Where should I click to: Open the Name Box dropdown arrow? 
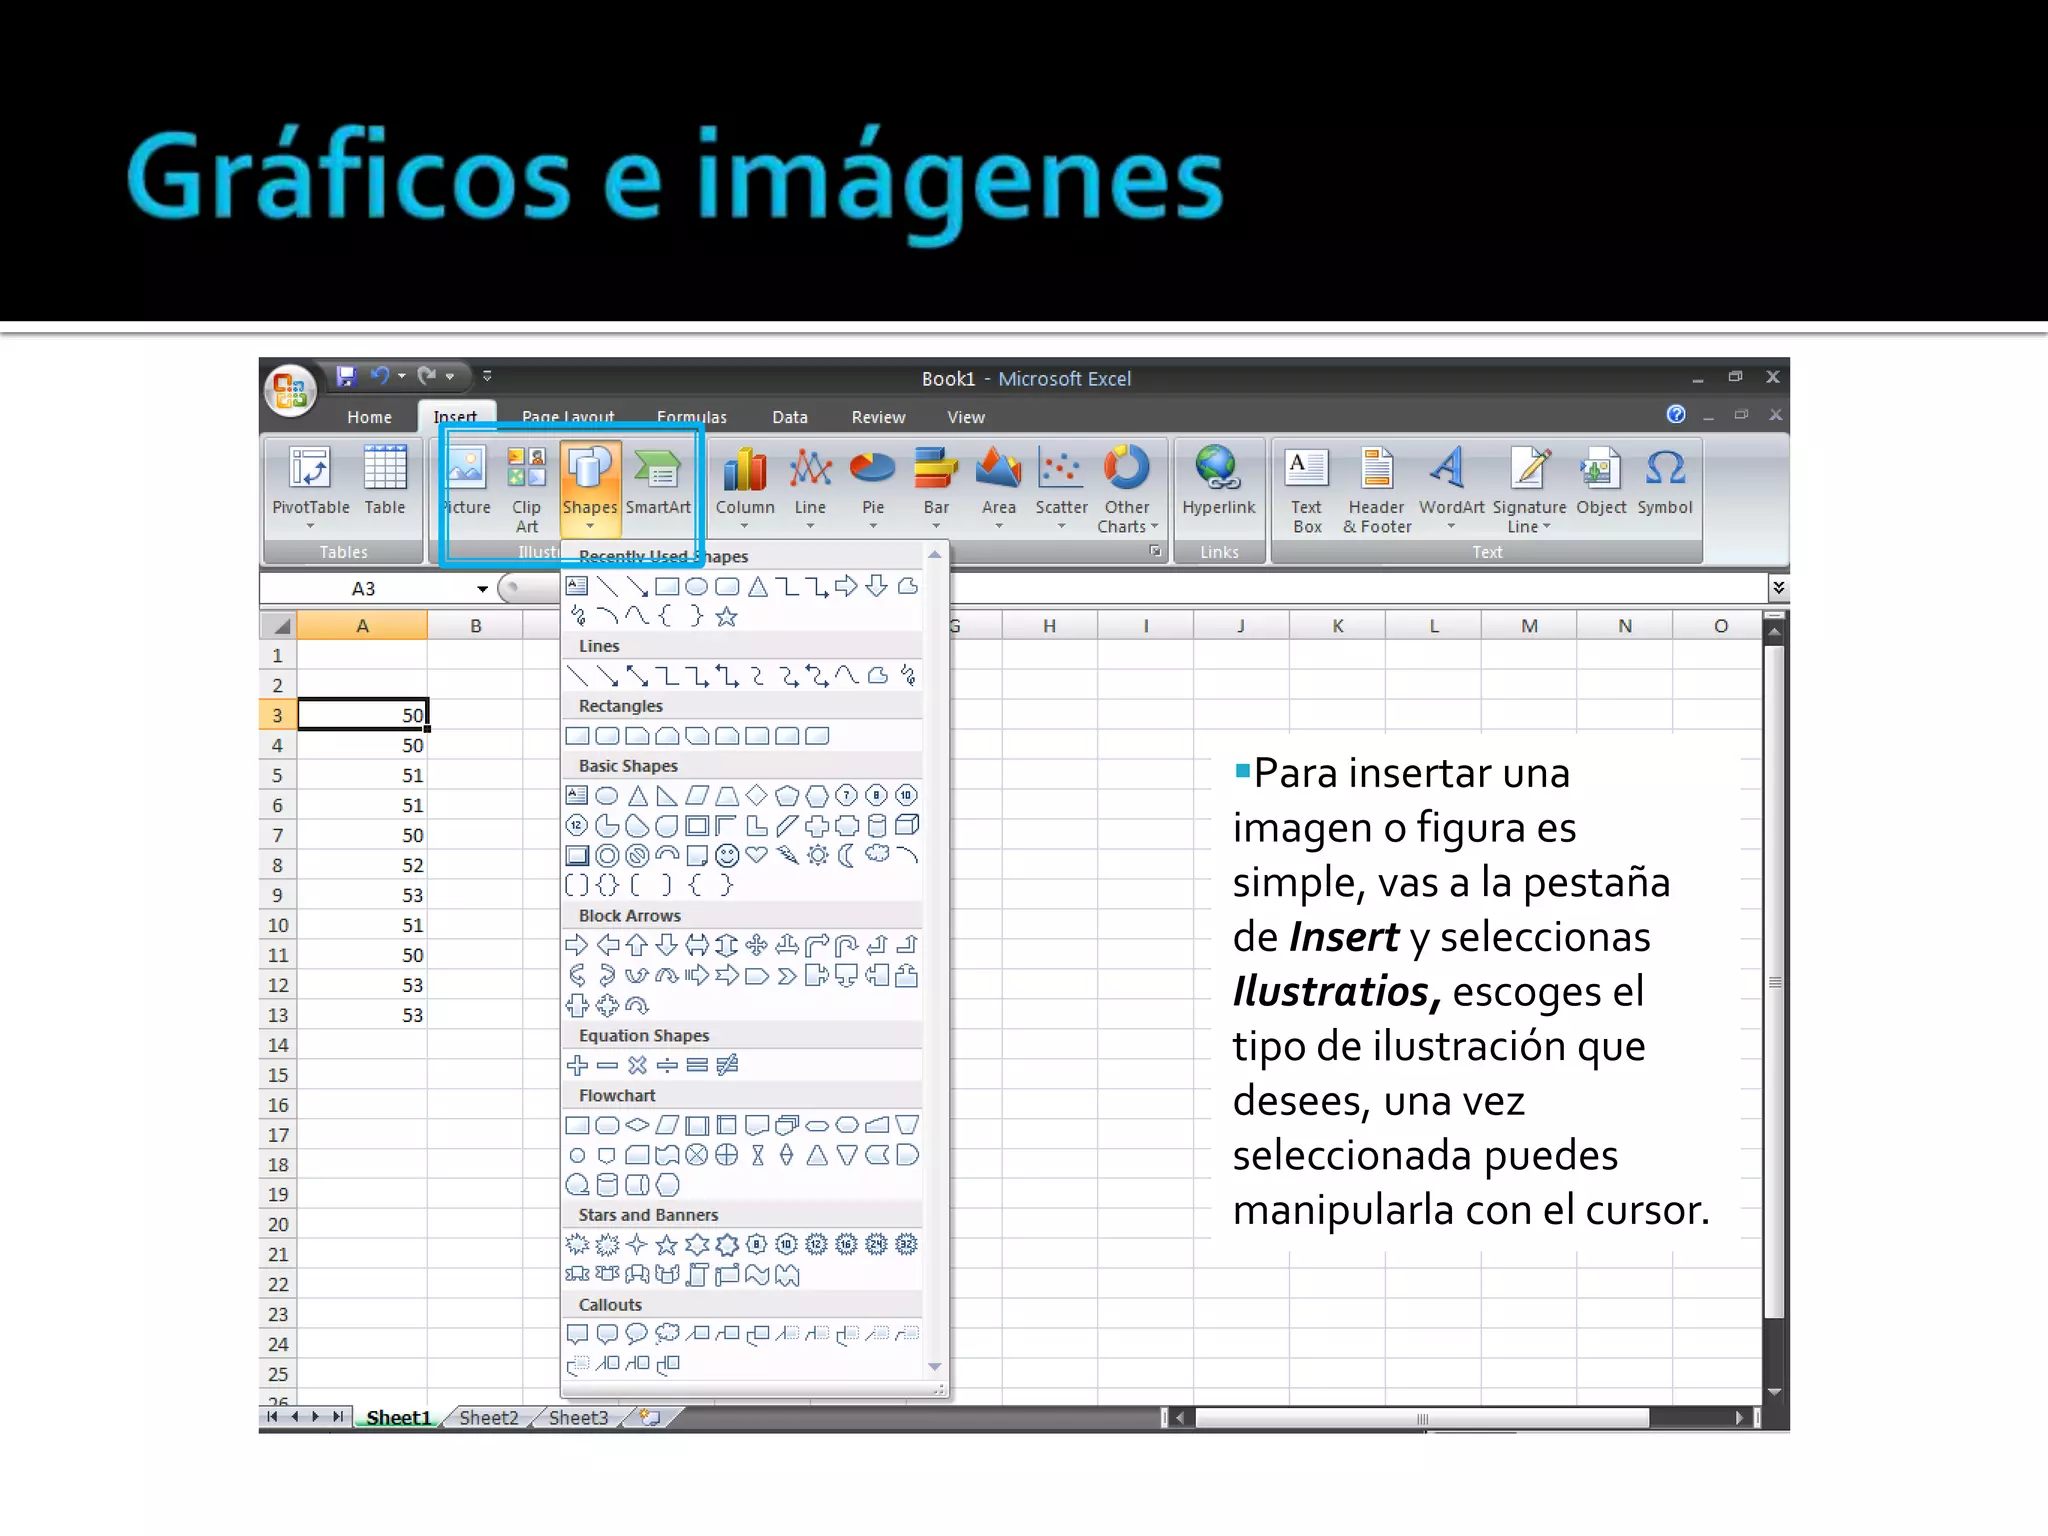[x=482, y=589]
